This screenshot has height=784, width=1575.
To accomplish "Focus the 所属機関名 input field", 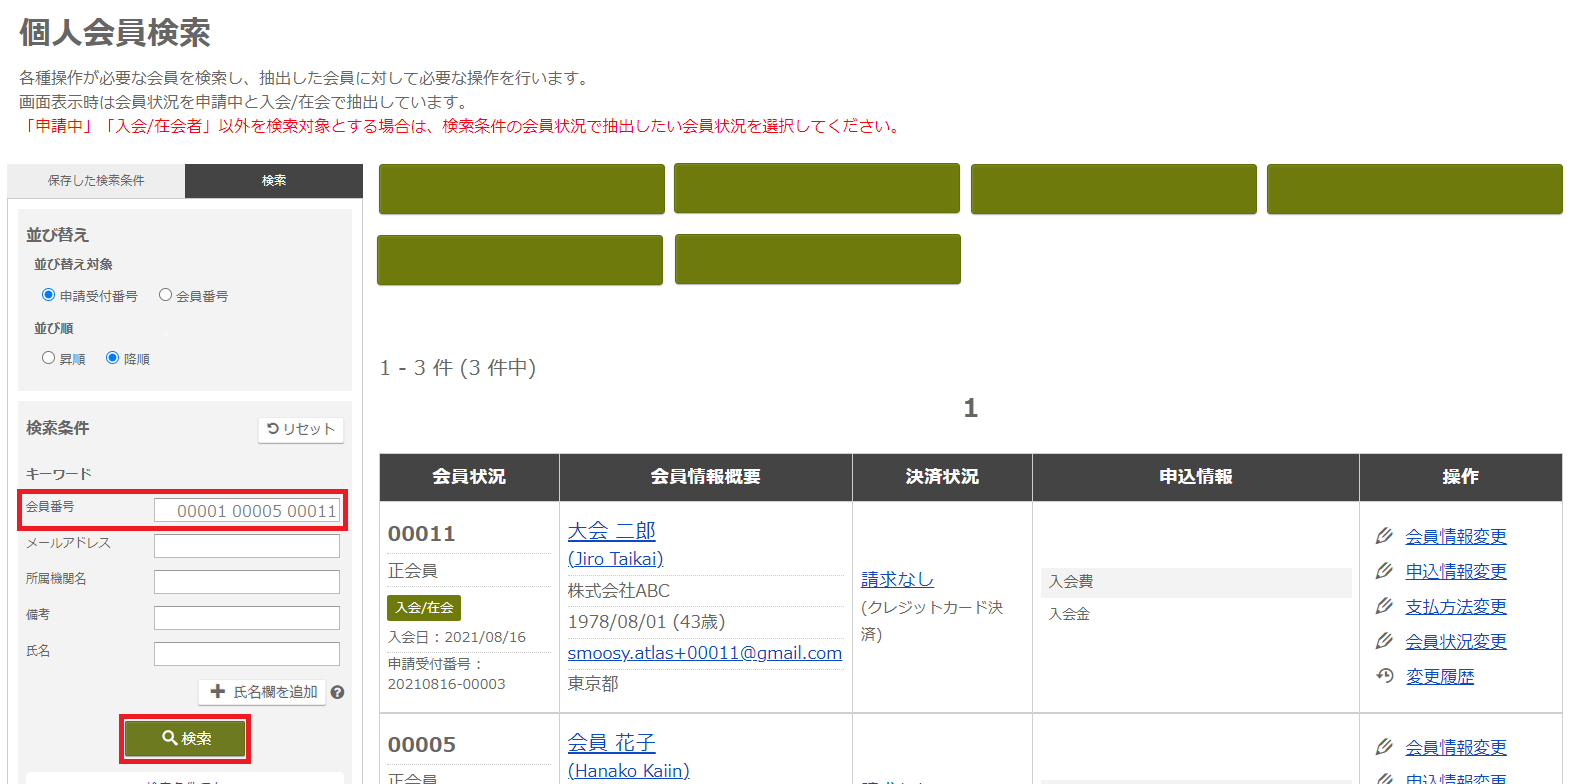I will 247,582.
